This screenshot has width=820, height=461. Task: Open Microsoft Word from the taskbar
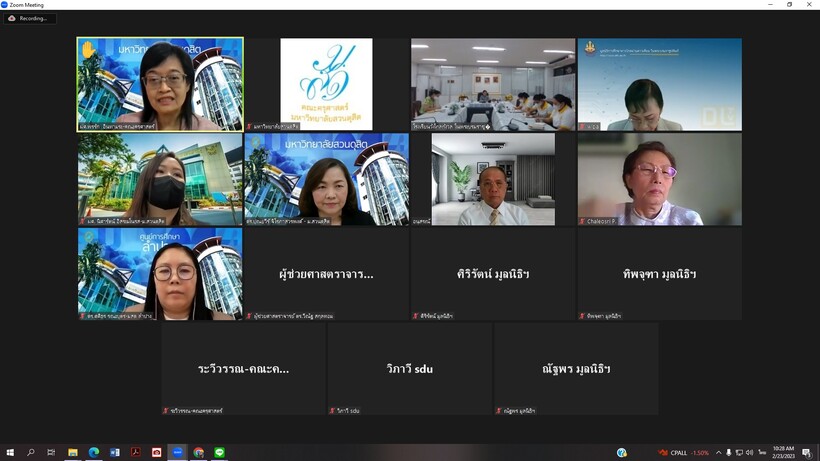(x=115, y=453)
